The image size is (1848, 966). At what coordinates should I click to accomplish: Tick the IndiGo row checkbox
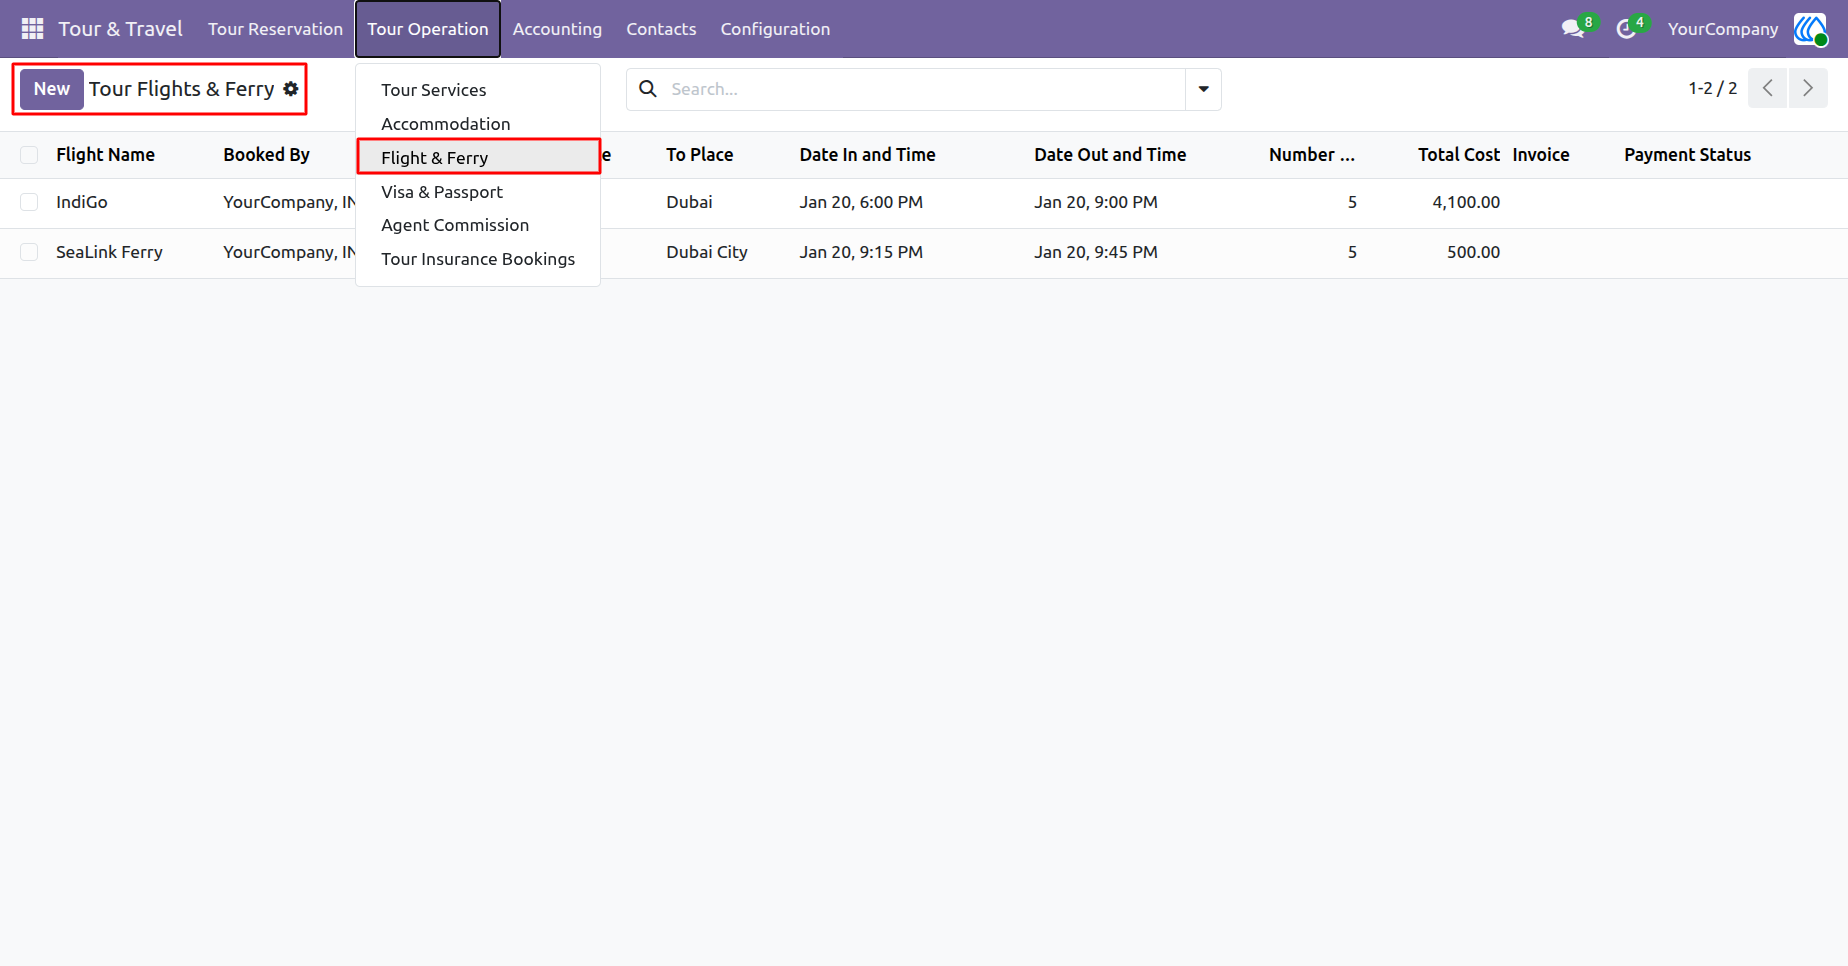tap(29, 202)
